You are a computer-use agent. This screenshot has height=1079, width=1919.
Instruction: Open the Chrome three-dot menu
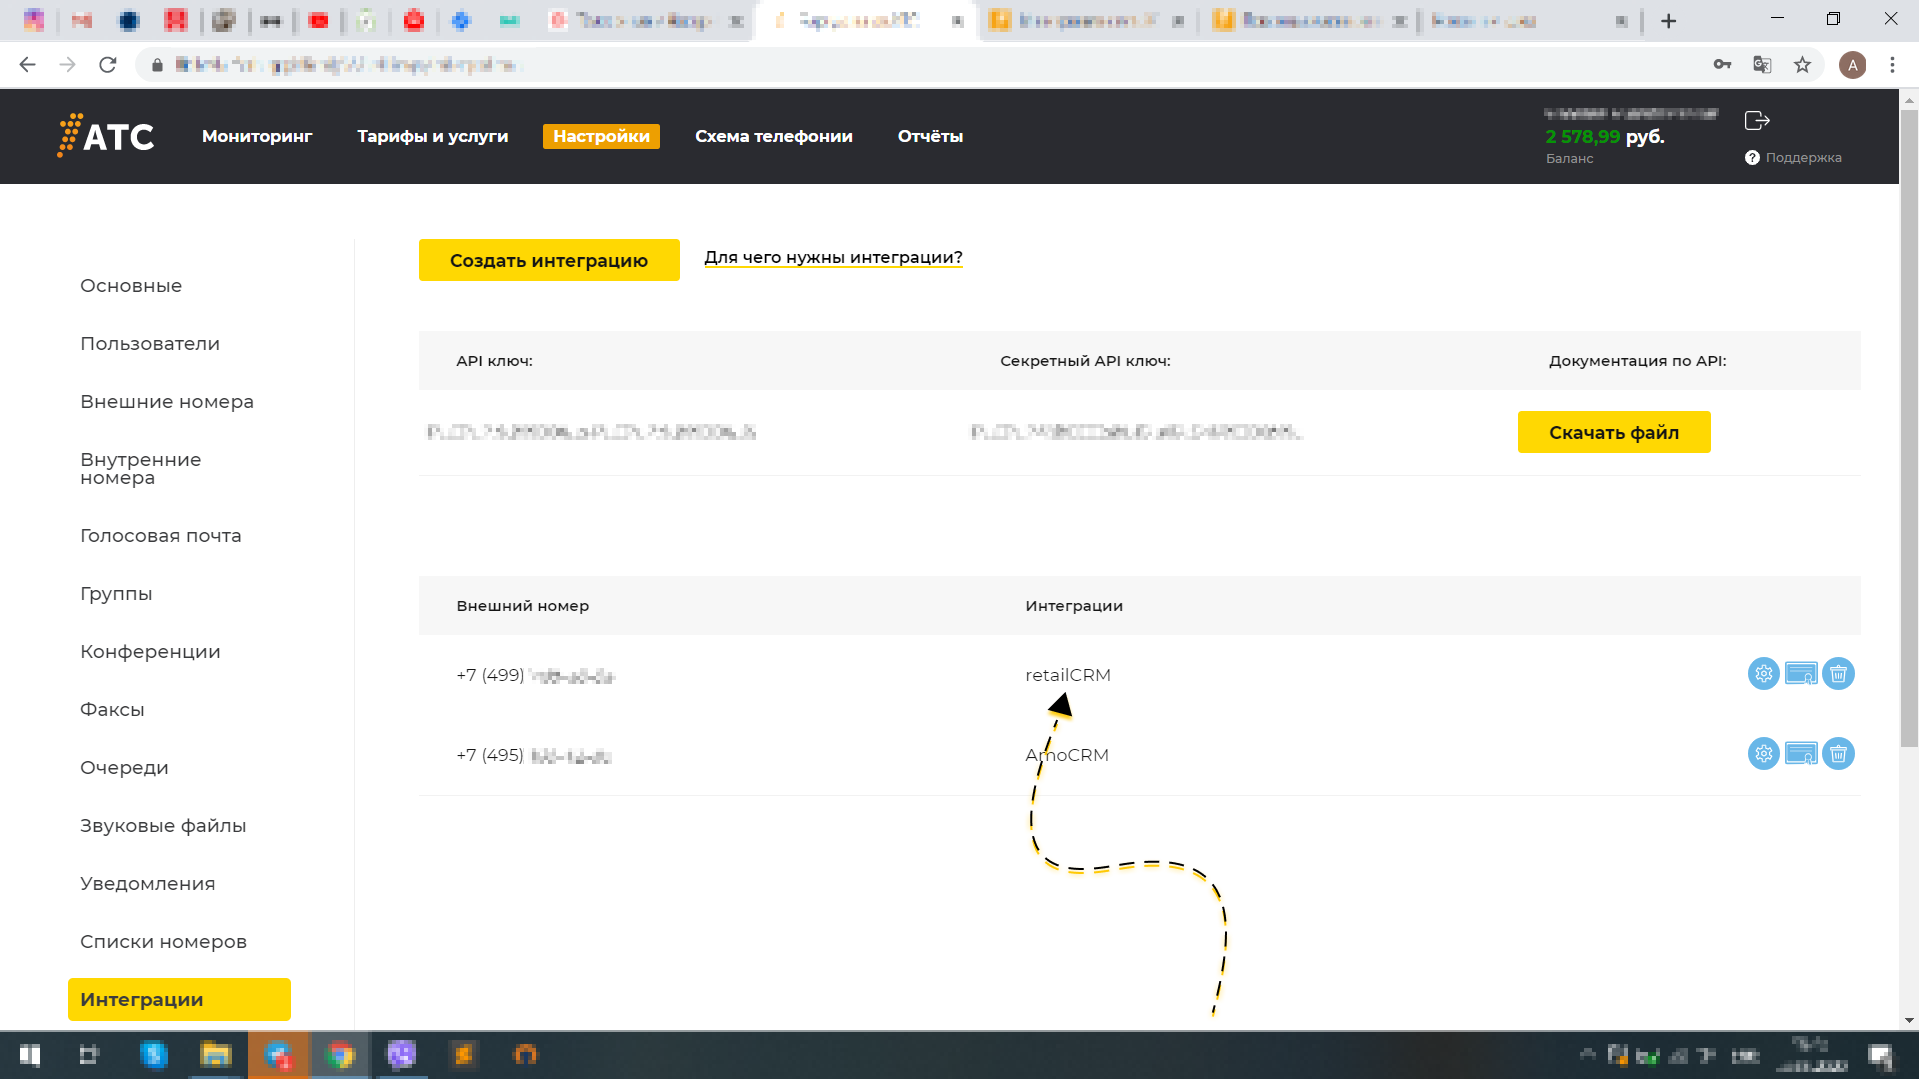[x=1892, y=64]
